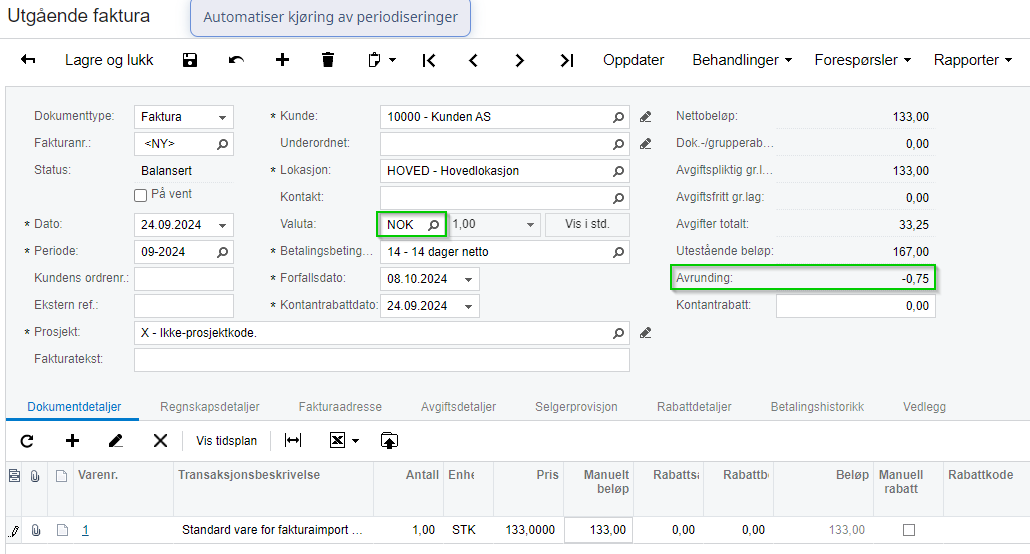Toggle Manuell rabatt checkbox on row 1
Image resolution: width=1030 pixels, height=554 pixels.
(908, 530)
